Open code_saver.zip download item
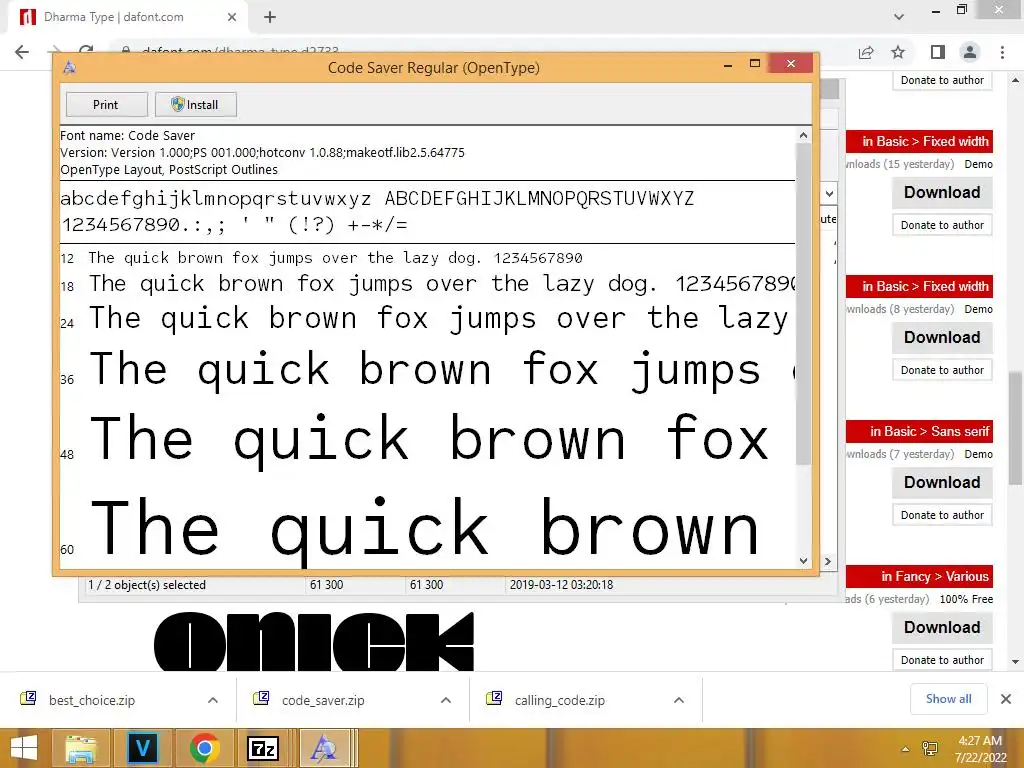The width and height of the screenshot is (1024, 768). point(323,700)
